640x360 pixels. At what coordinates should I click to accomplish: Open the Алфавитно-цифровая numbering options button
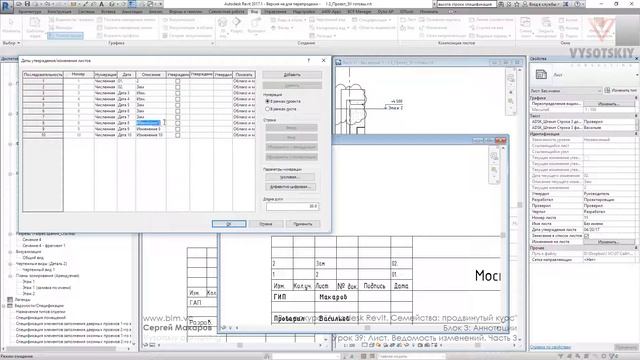pos(290,187)
